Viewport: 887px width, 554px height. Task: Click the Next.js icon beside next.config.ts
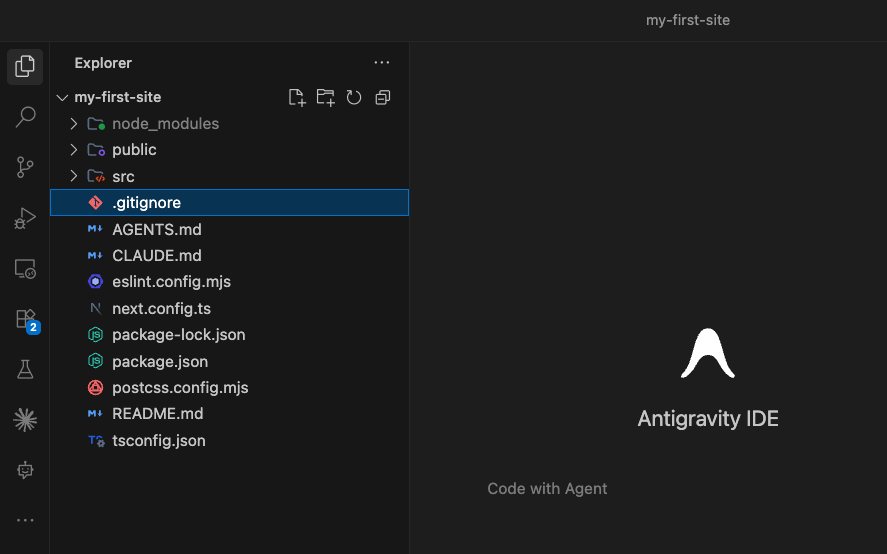pos(96,308)
